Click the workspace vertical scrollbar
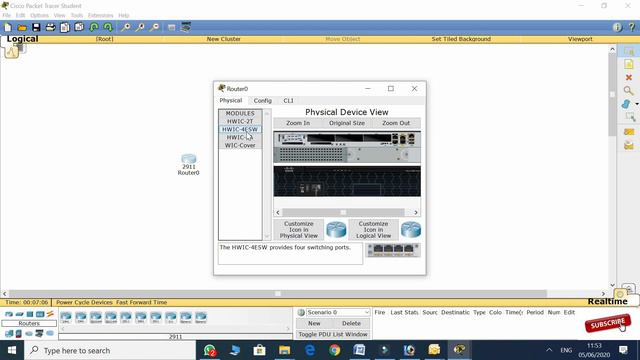Image resolution: width=640 pixels, height=360 pixels. (612, 167)
